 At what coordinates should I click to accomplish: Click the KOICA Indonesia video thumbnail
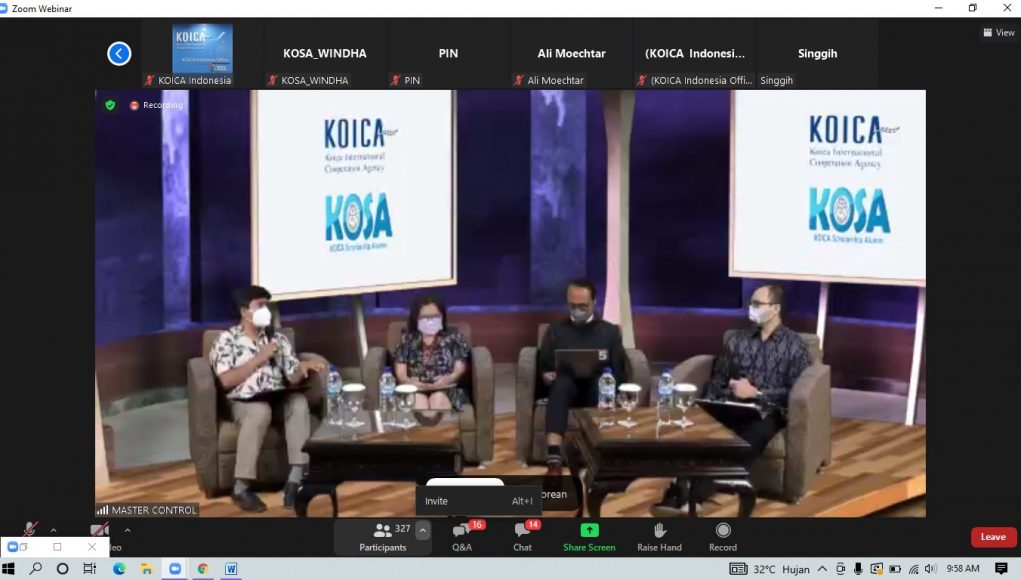(202, 50)
